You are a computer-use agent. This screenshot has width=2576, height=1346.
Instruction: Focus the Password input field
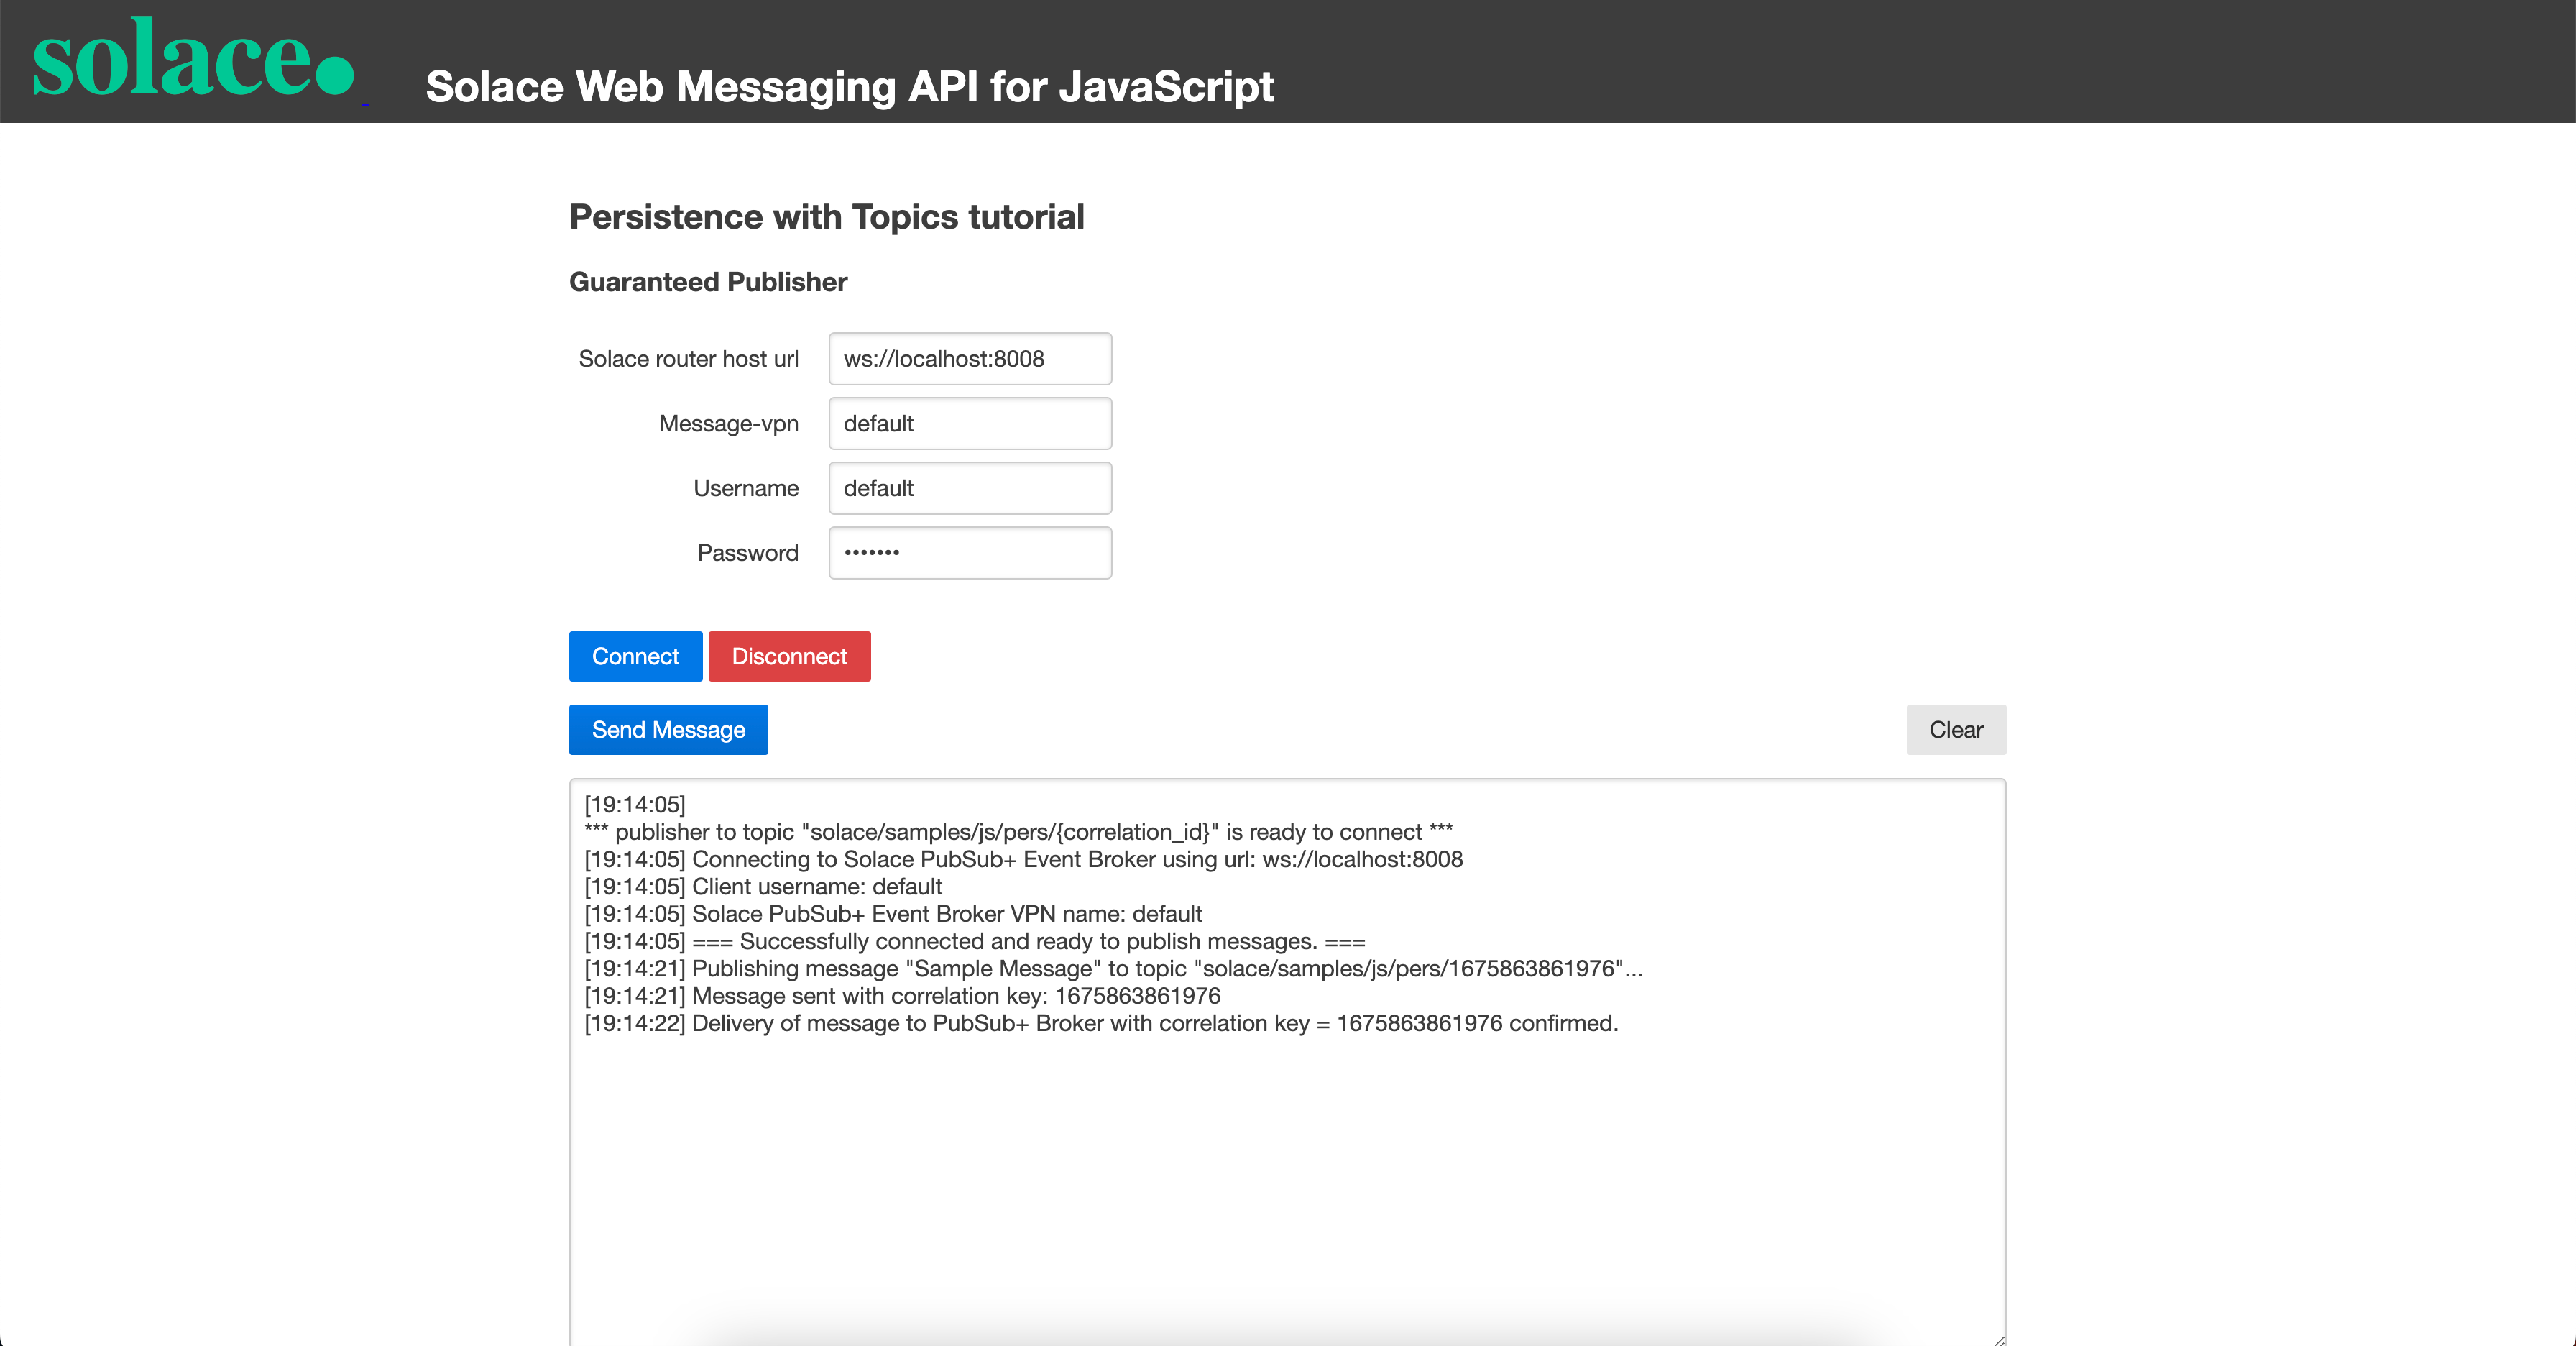pyautogui.click(x=969, y=553)
